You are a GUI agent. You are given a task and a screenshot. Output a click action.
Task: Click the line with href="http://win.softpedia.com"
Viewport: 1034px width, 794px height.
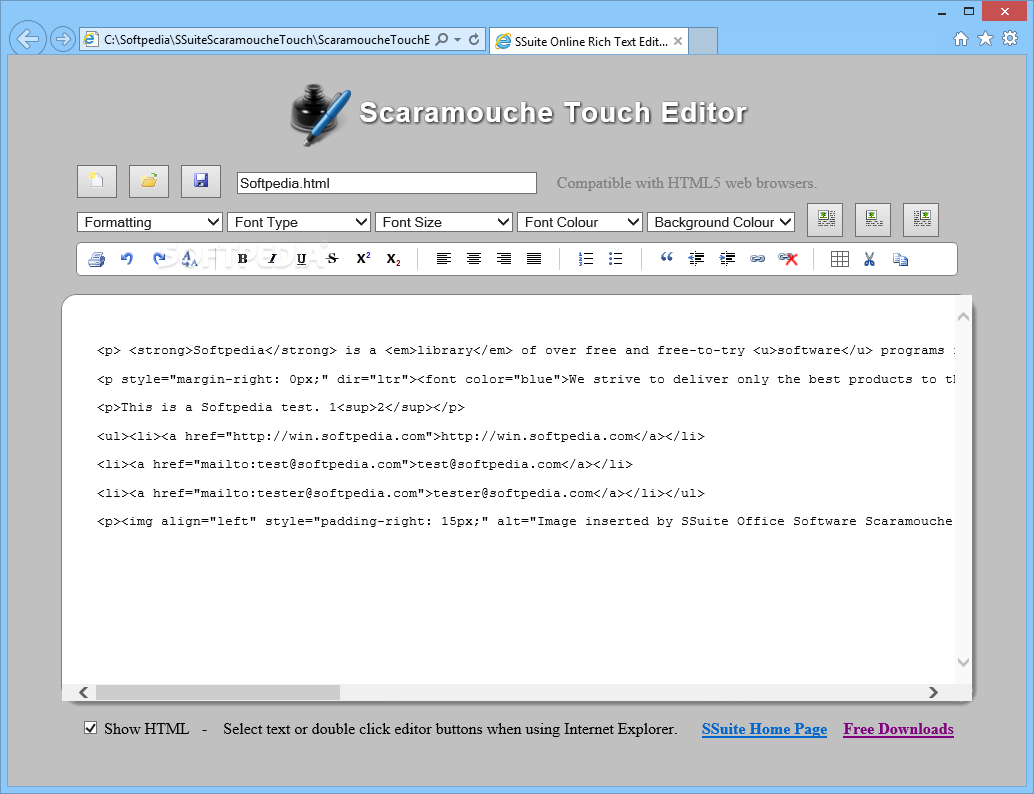(401, 437)
